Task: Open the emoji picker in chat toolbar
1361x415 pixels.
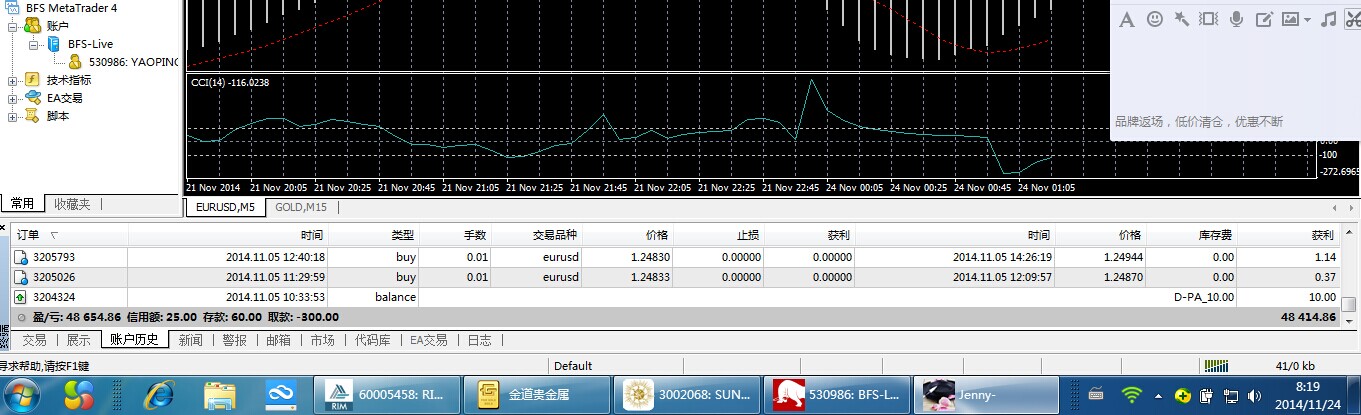Action: tap(1154, 19)
